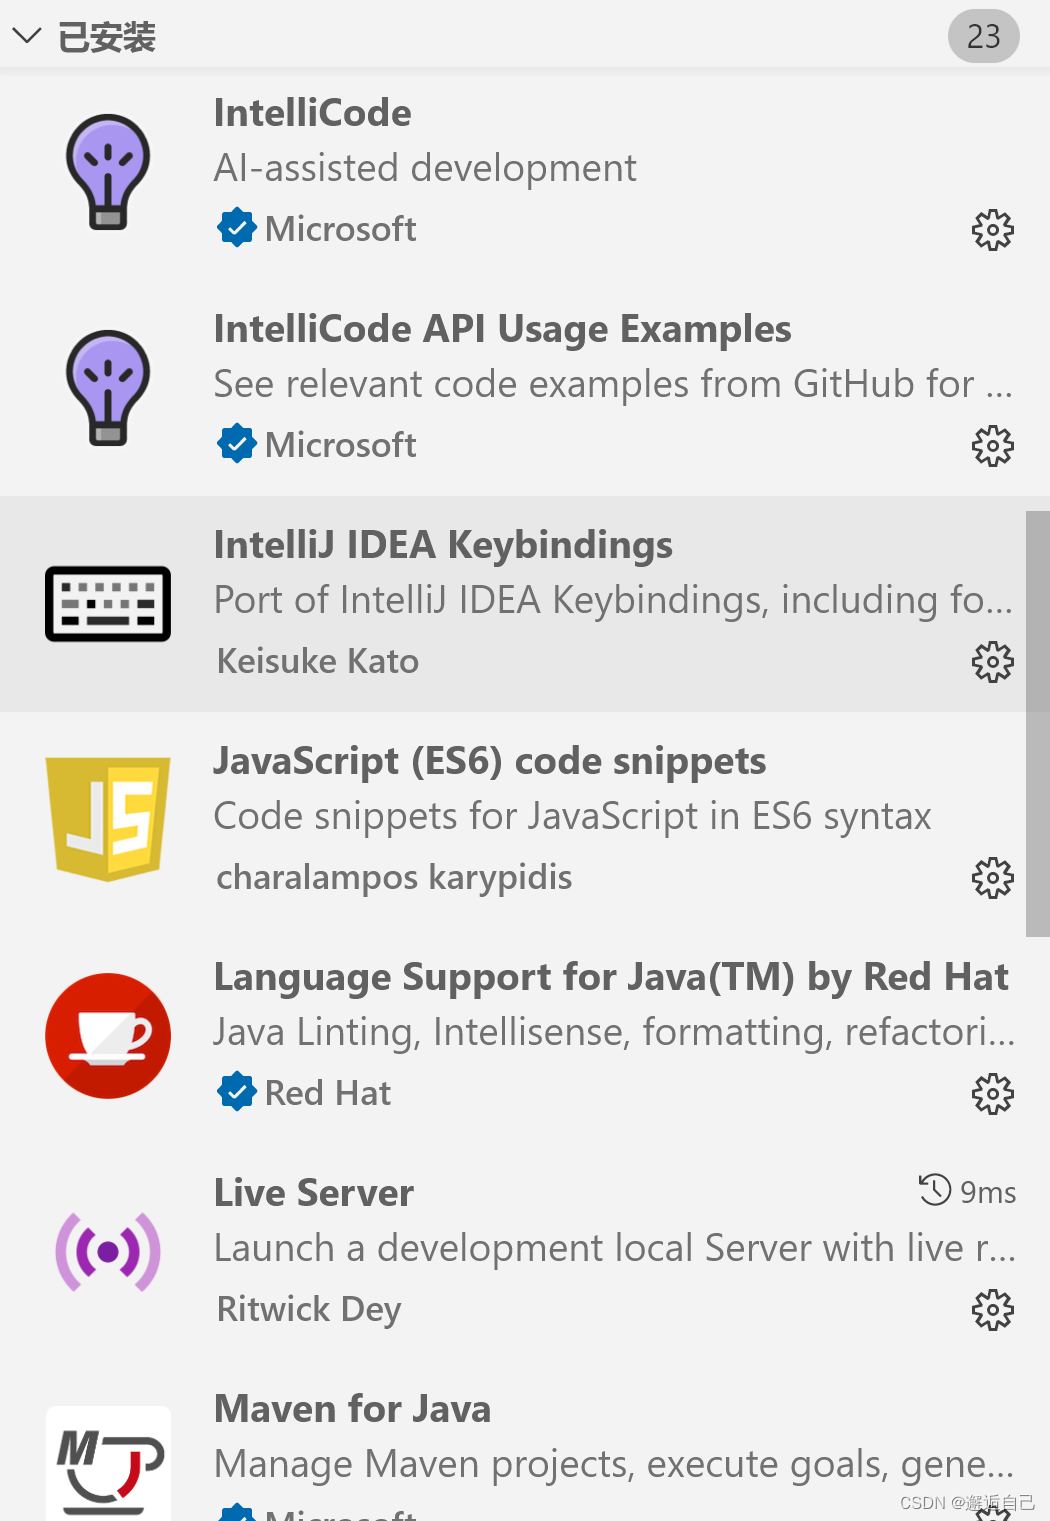The image size is (1050, 1521).
Task: Collapse the 已安装 section chevron
Action: [x=27, y=37]
